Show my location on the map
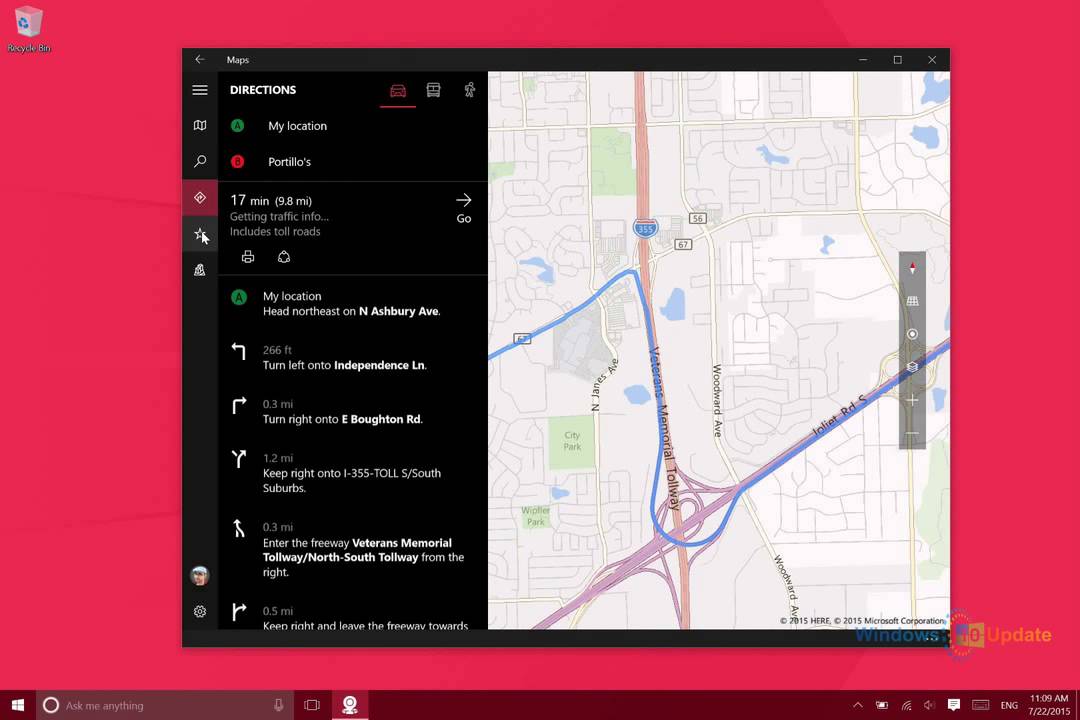 [x=912, y=334]
